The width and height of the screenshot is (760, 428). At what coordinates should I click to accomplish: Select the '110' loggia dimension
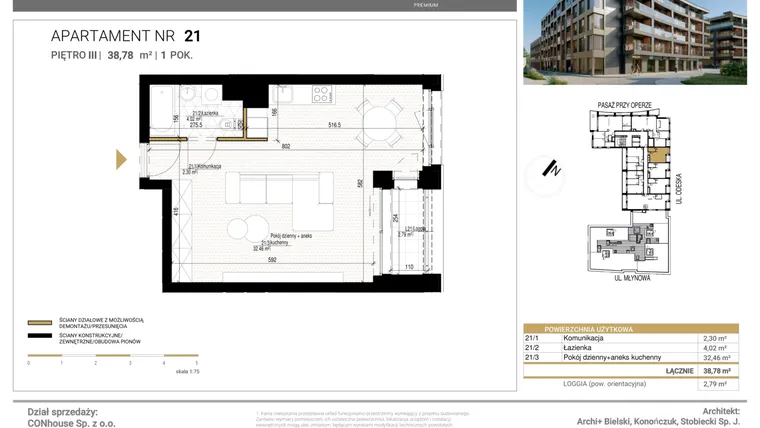pyautogui.click(x=409, y=267)
